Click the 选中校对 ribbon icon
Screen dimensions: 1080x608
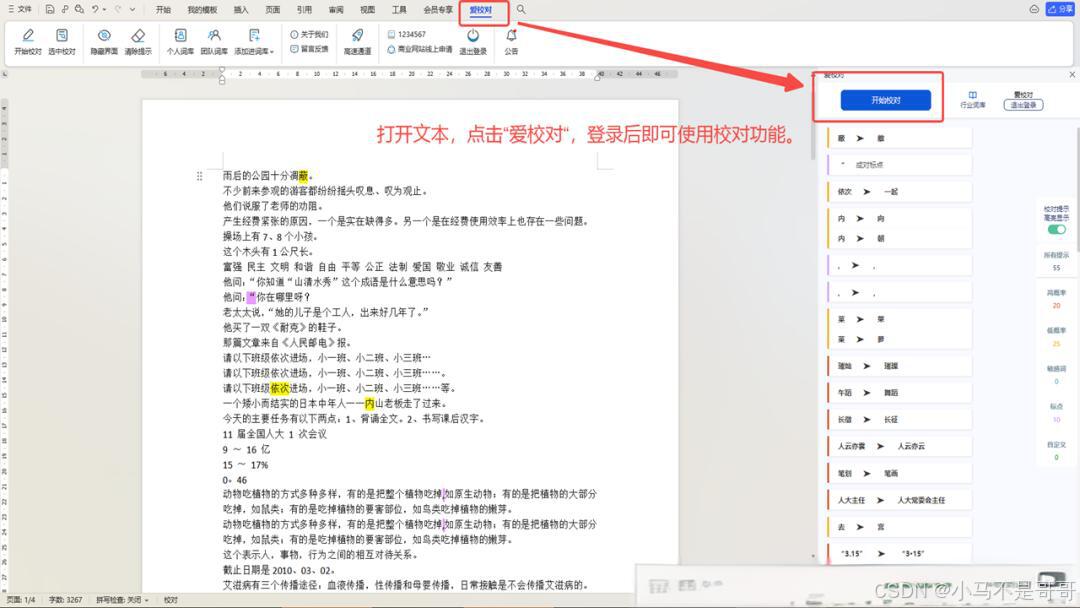pyautogui.click(x=61, y=41)
